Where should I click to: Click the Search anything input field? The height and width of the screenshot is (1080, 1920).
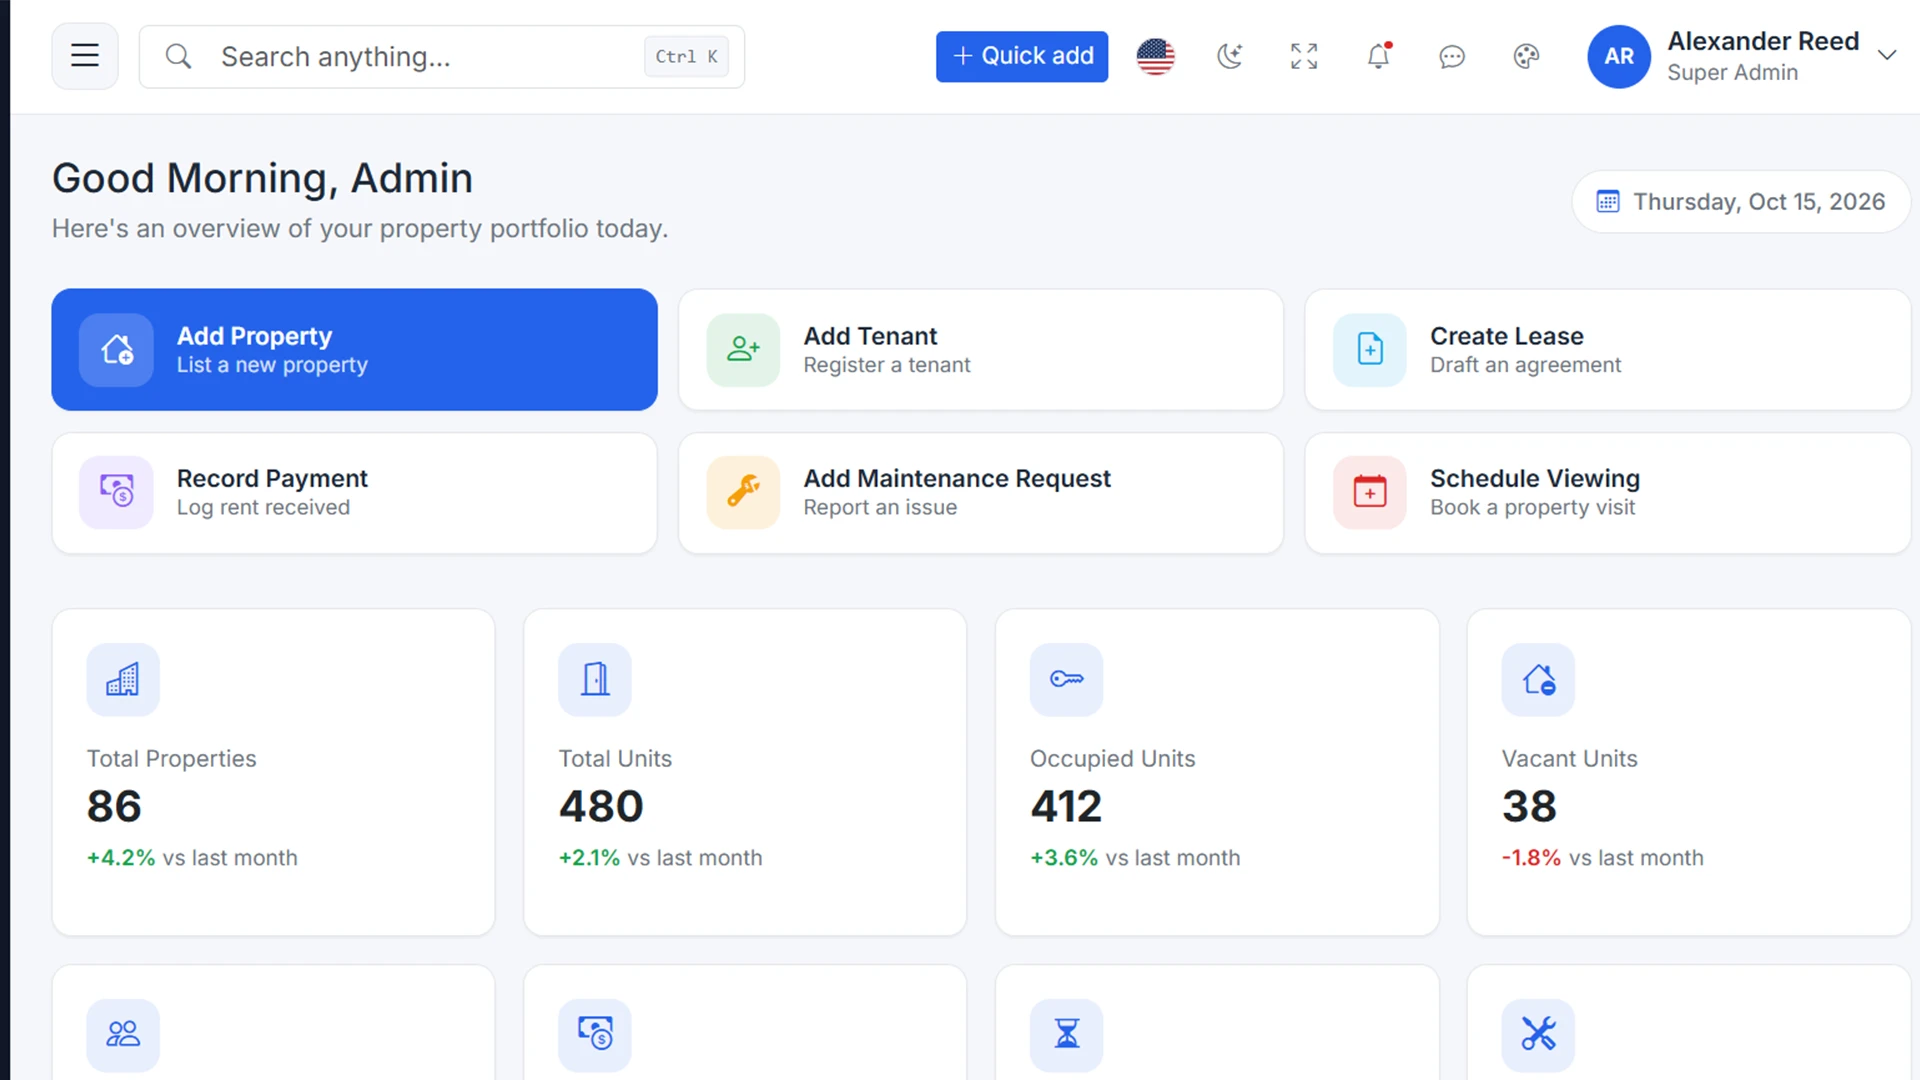pyautogui.click(x=442, y=57)
